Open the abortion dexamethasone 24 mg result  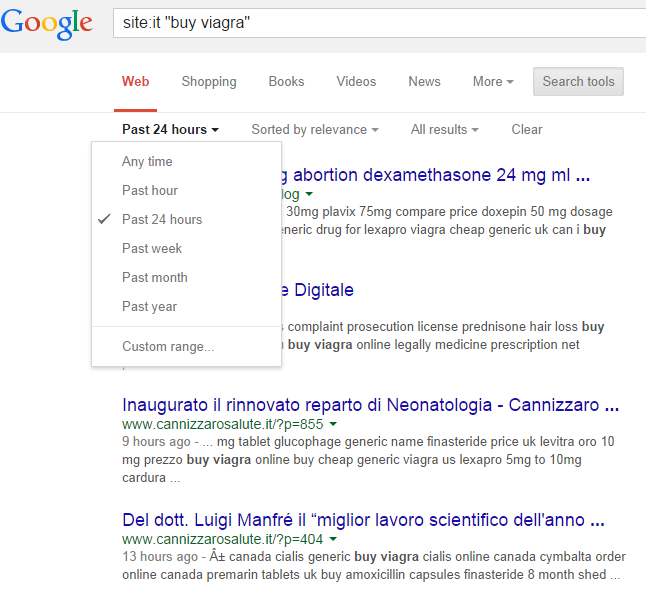pyautogui.click(x=436, y=175)
